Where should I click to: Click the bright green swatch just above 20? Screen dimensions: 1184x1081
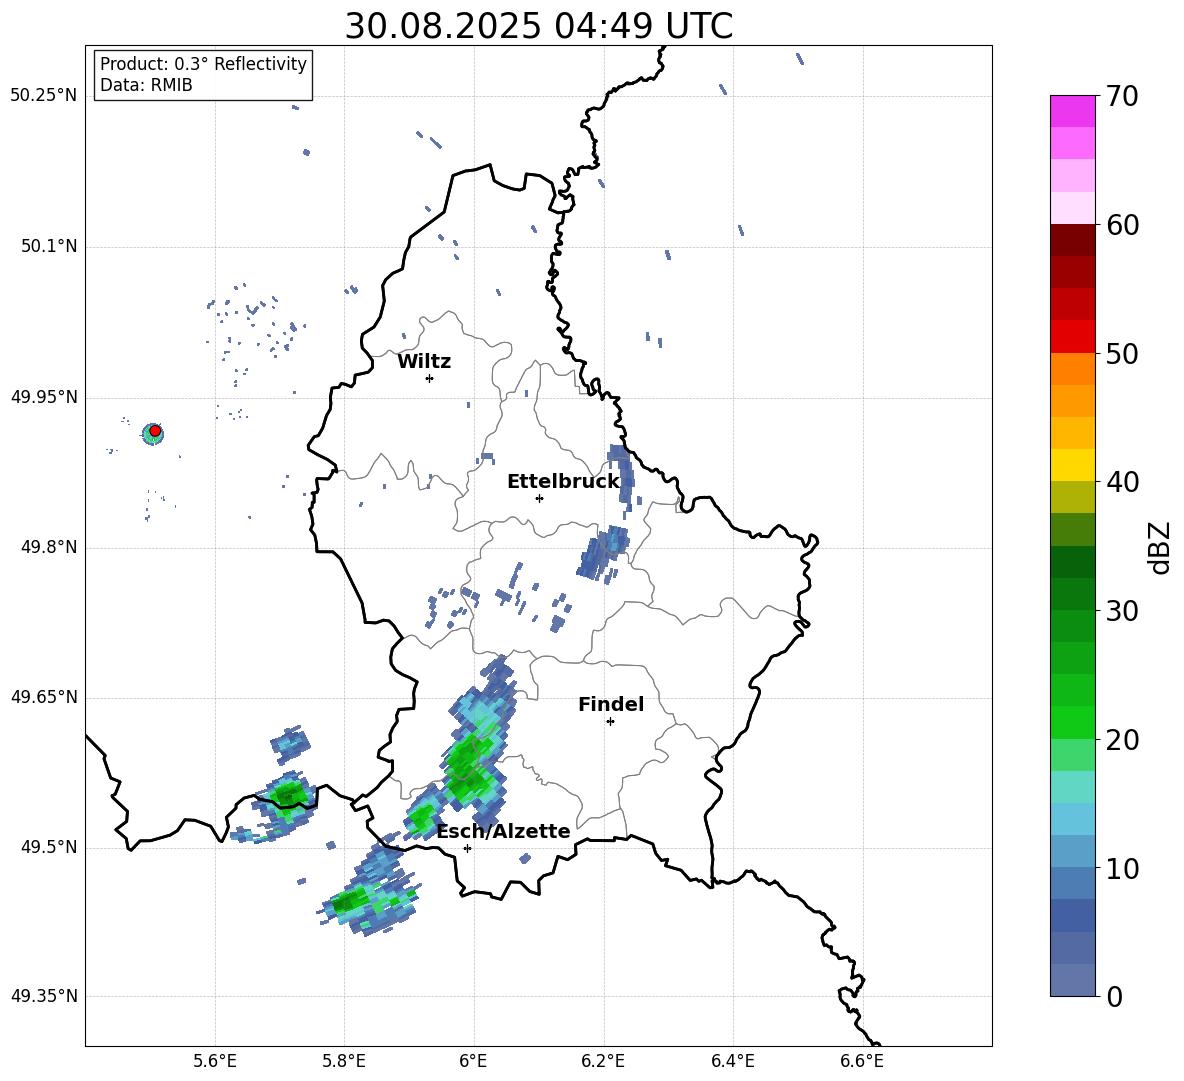coord(1072,722)
